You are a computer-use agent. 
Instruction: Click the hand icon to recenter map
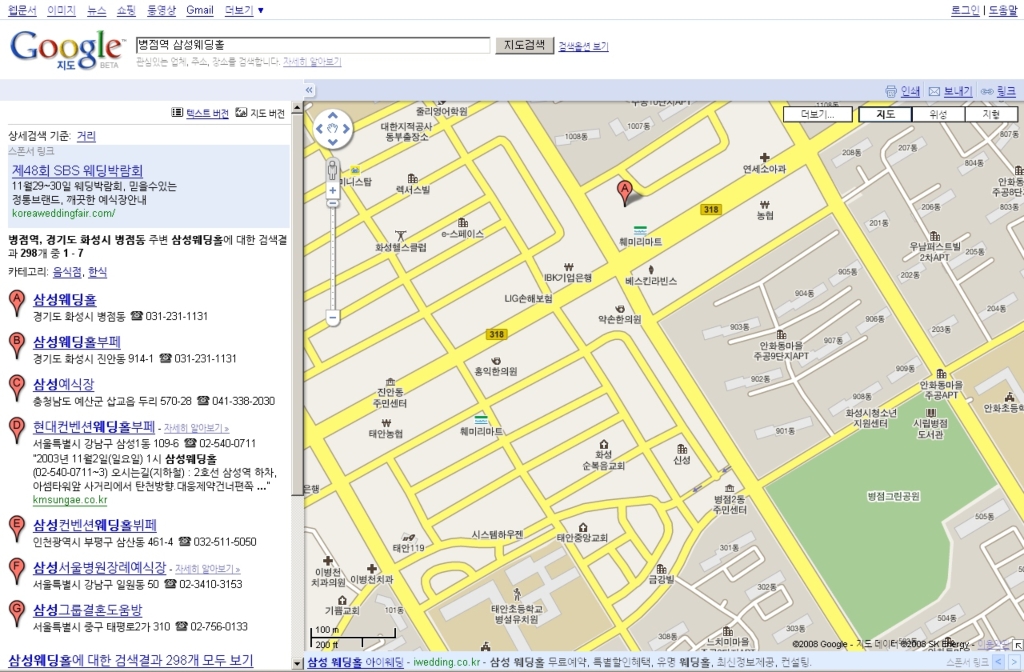pyautogui.click(x=332, y=129)
